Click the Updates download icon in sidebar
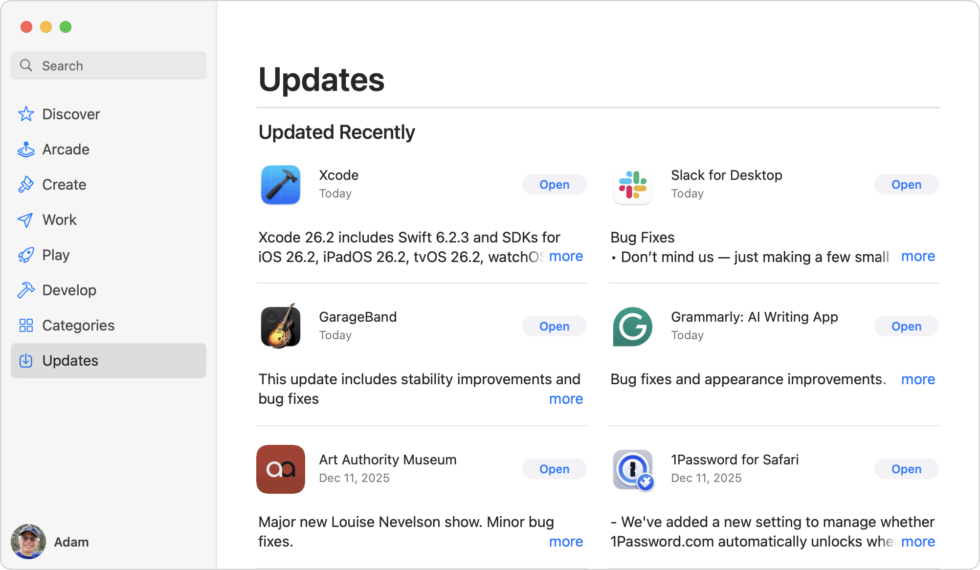The height and width of the screenshot is (570, 980). click(26, 361)
